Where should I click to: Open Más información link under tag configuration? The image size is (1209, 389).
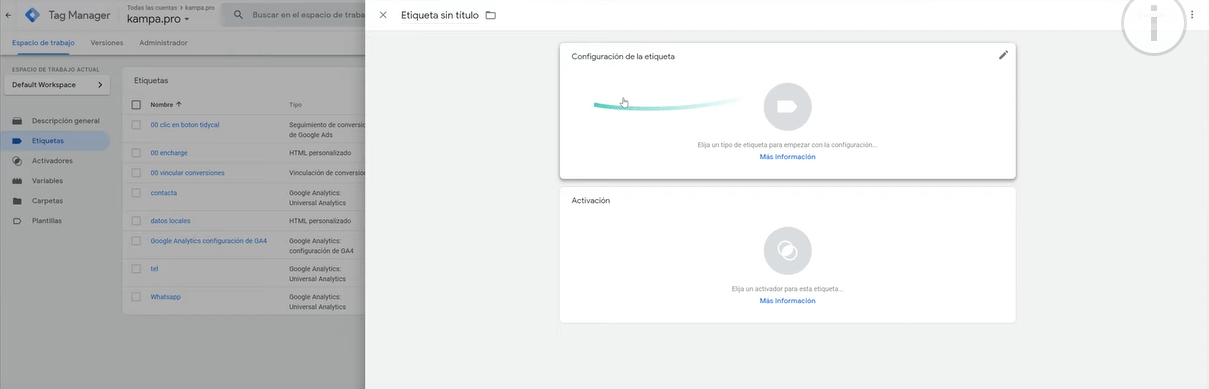coord(787,157)
